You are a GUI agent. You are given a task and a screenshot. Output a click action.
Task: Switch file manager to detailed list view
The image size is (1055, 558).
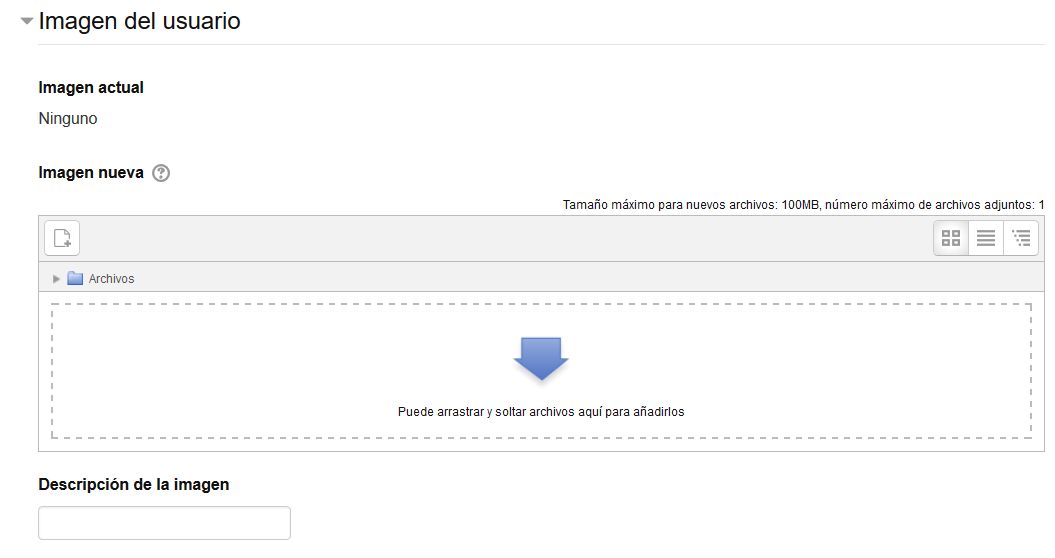[986, 238]
